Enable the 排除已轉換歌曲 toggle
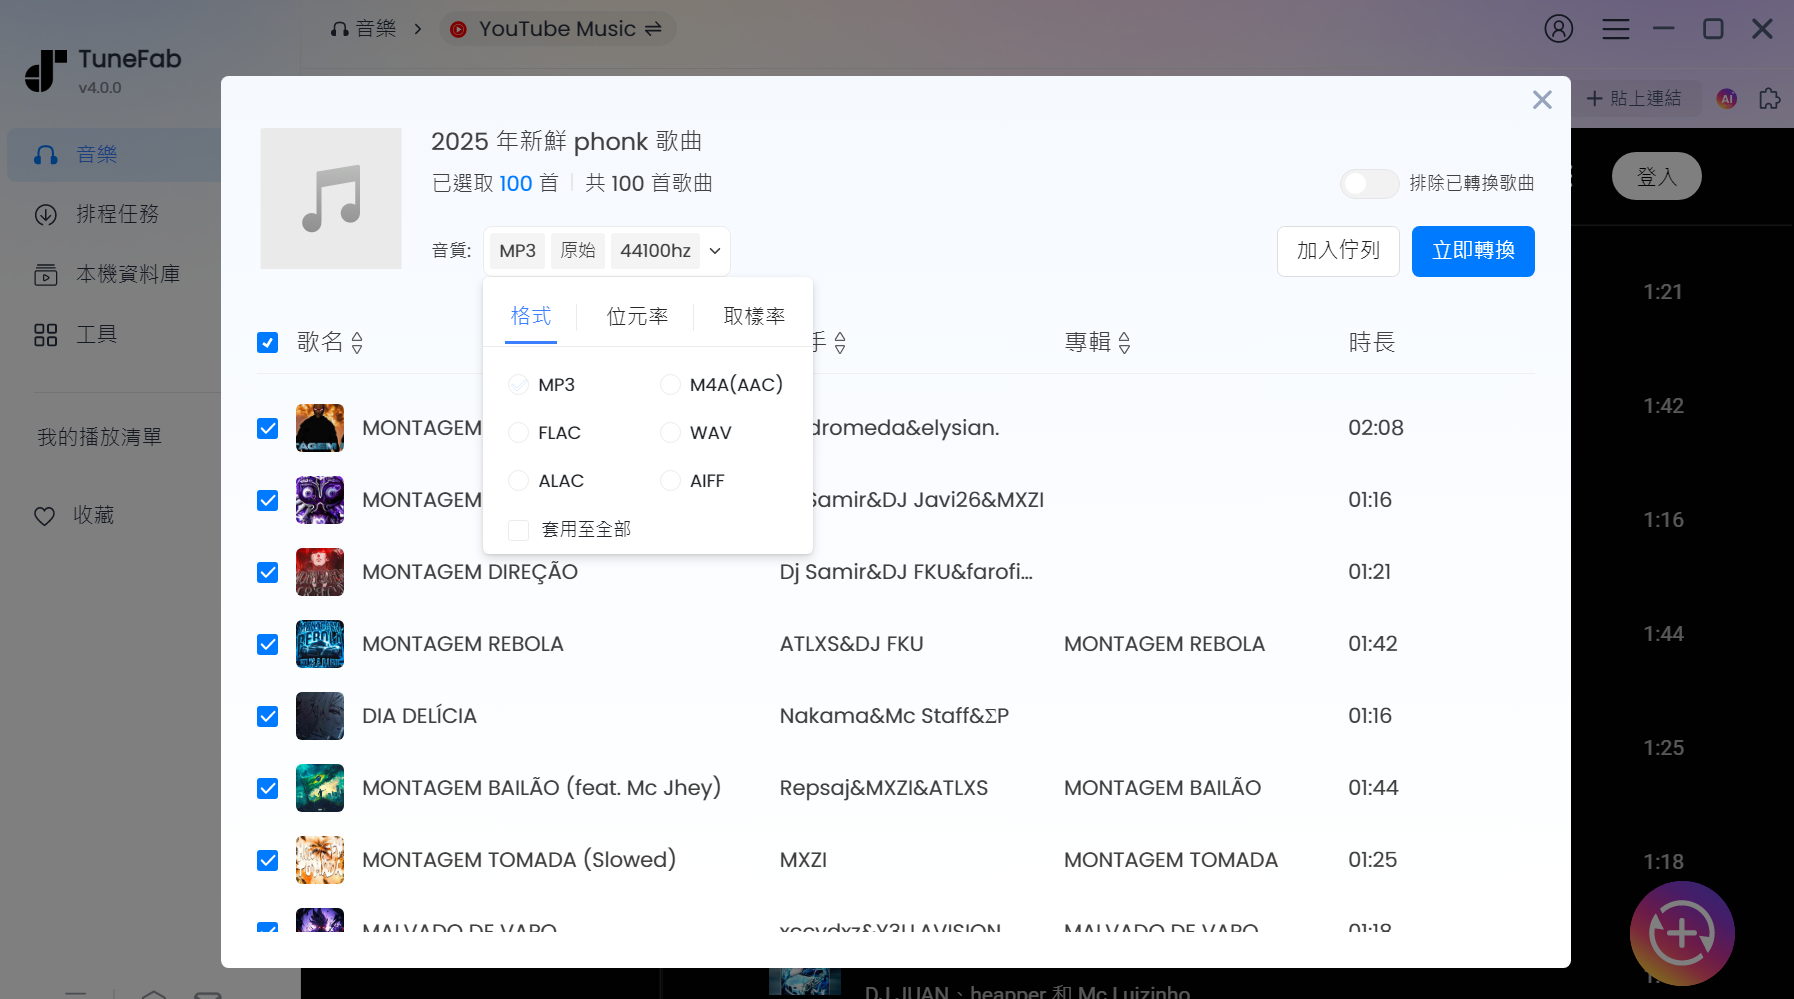This screenshot has height=999, width=1794. click(x=1370, y=184)
